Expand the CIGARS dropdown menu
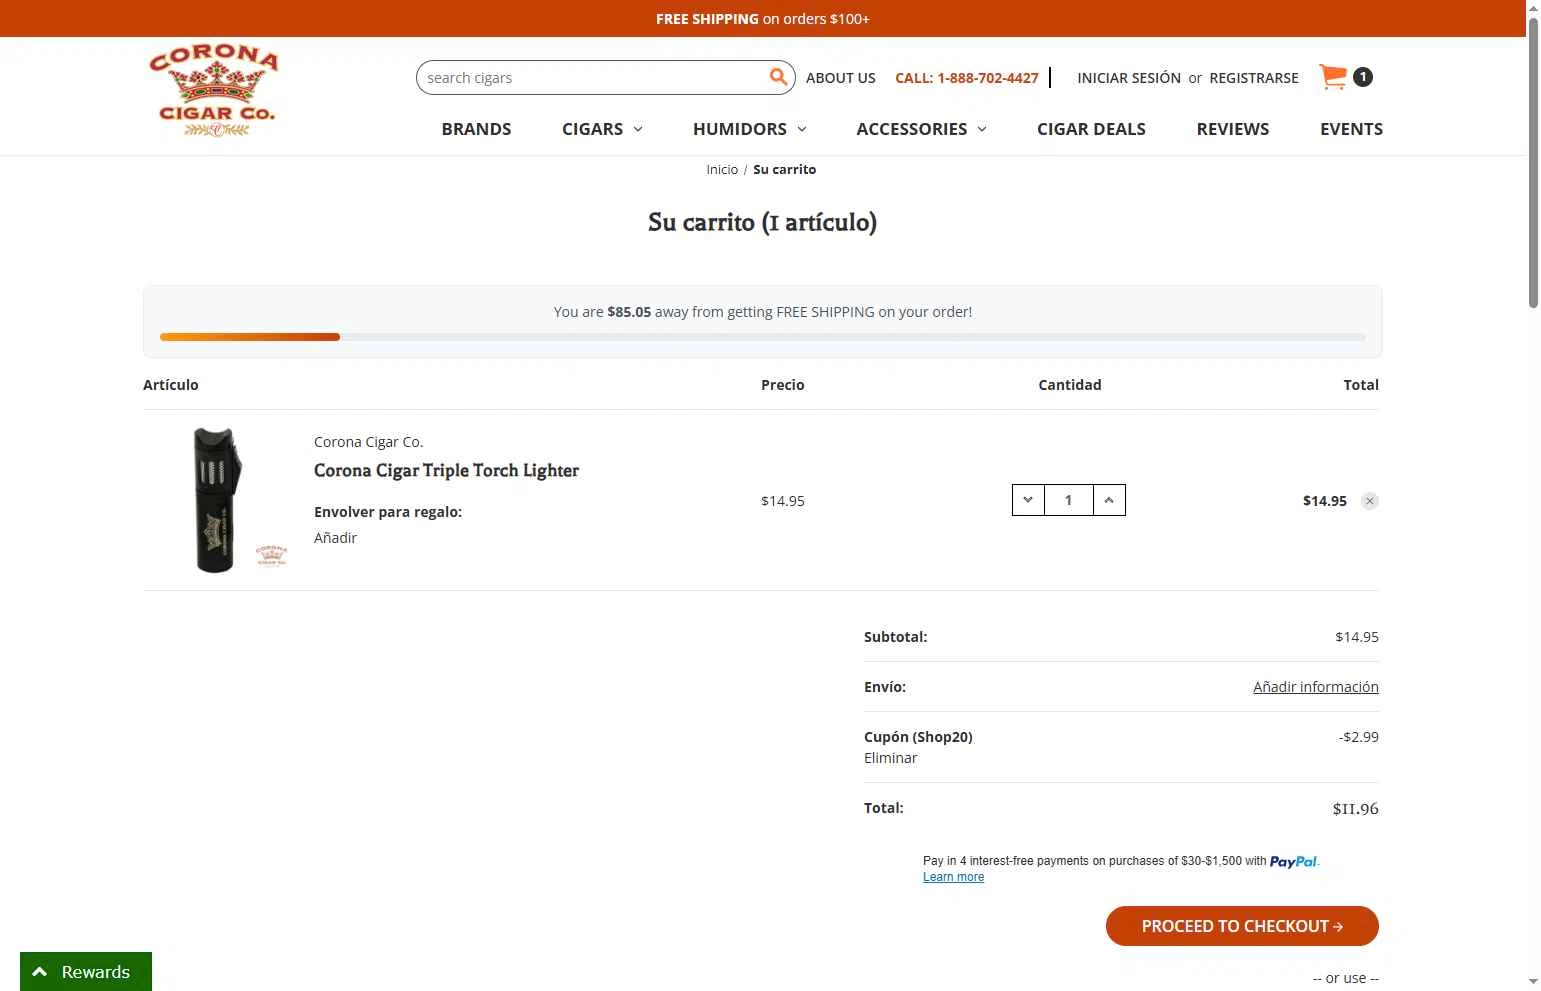This screenshot has width=1541, height=991. click(602, 129)
